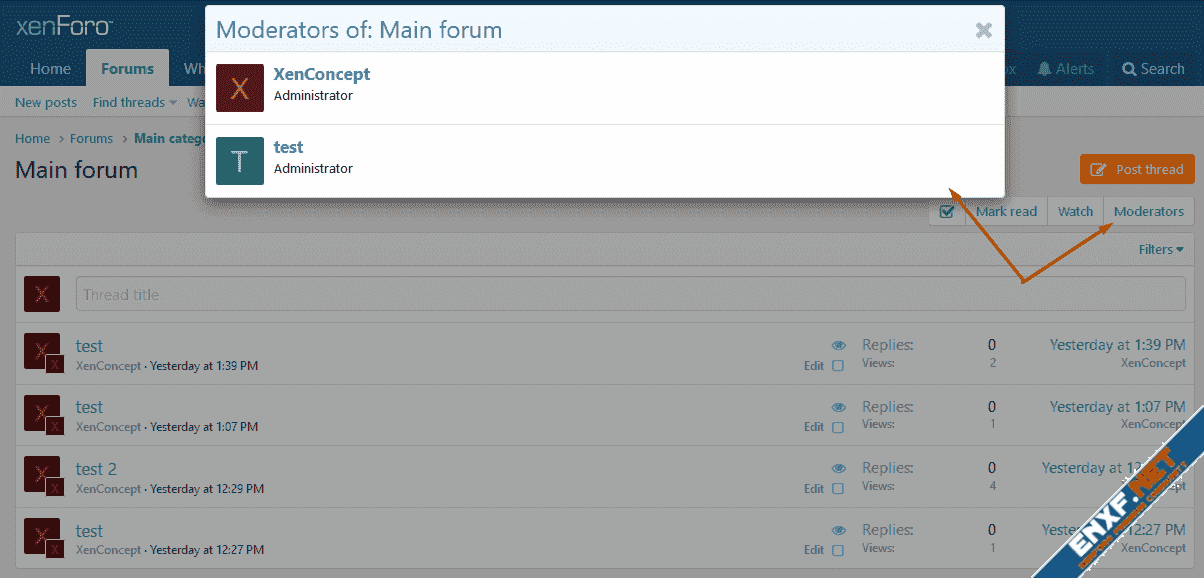Viewport: 1204px width, 578px height.
Task: Click the Post thread button
Action: tap(1137, 169)
